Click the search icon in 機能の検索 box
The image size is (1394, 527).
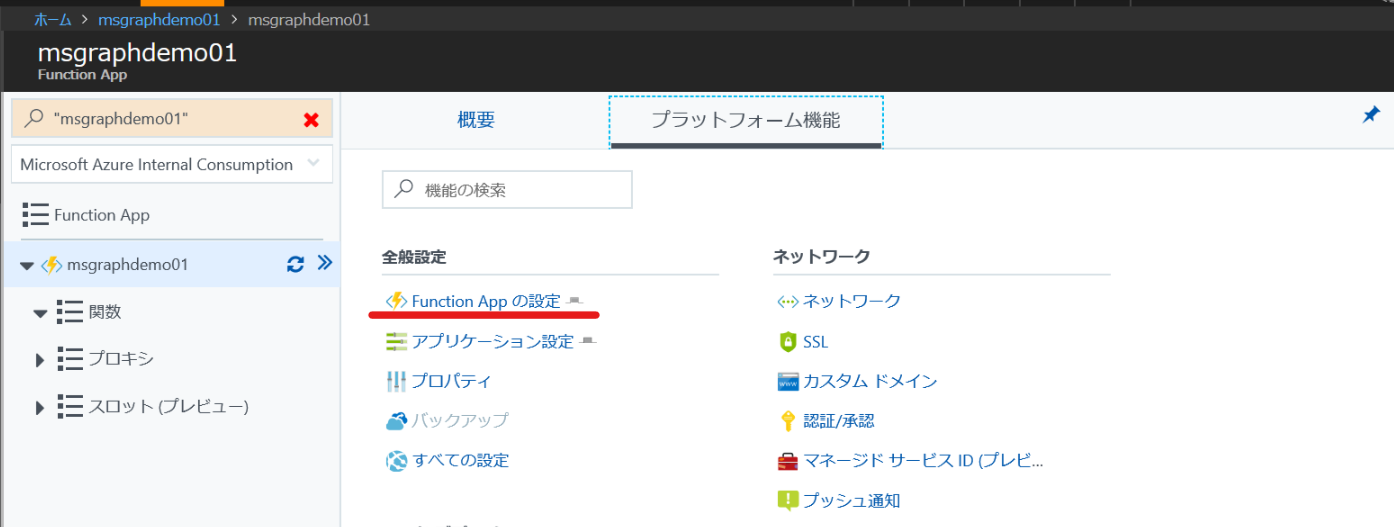point(404,189)
